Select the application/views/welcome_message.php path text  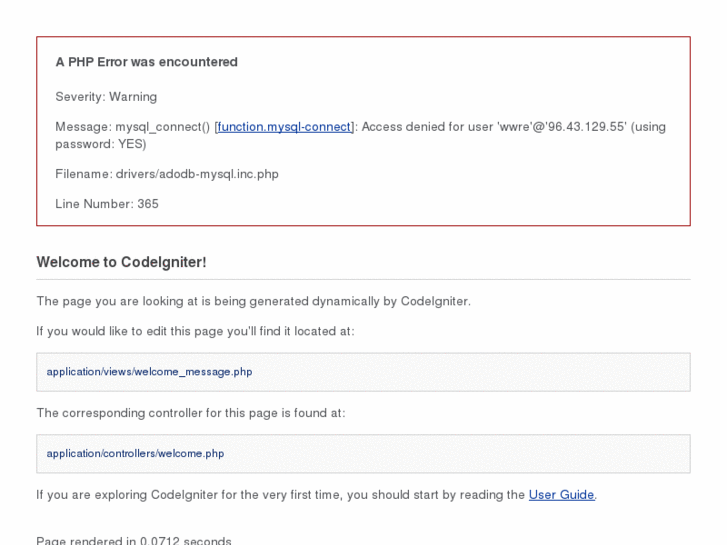149,372
